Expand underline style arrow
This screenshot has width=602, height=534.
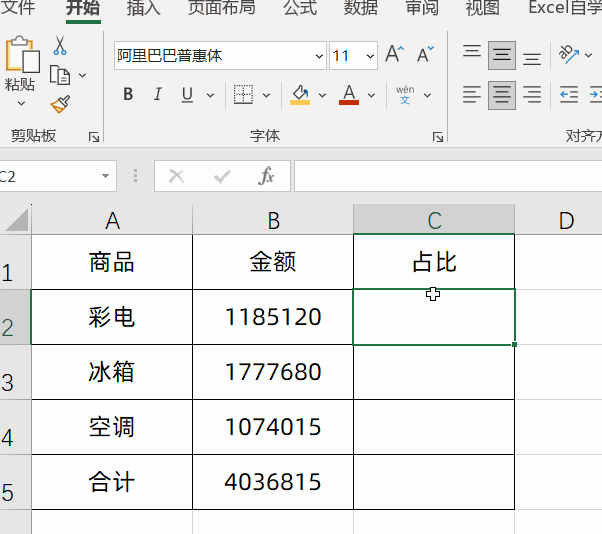210,95
